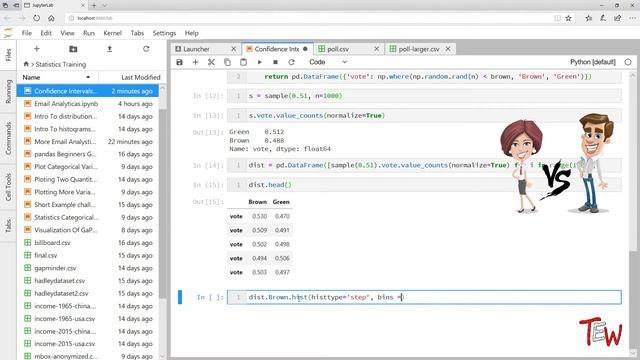Click the s.vote.value_counts code cell
The image size is (640, 360).
(x=424, y=116)
